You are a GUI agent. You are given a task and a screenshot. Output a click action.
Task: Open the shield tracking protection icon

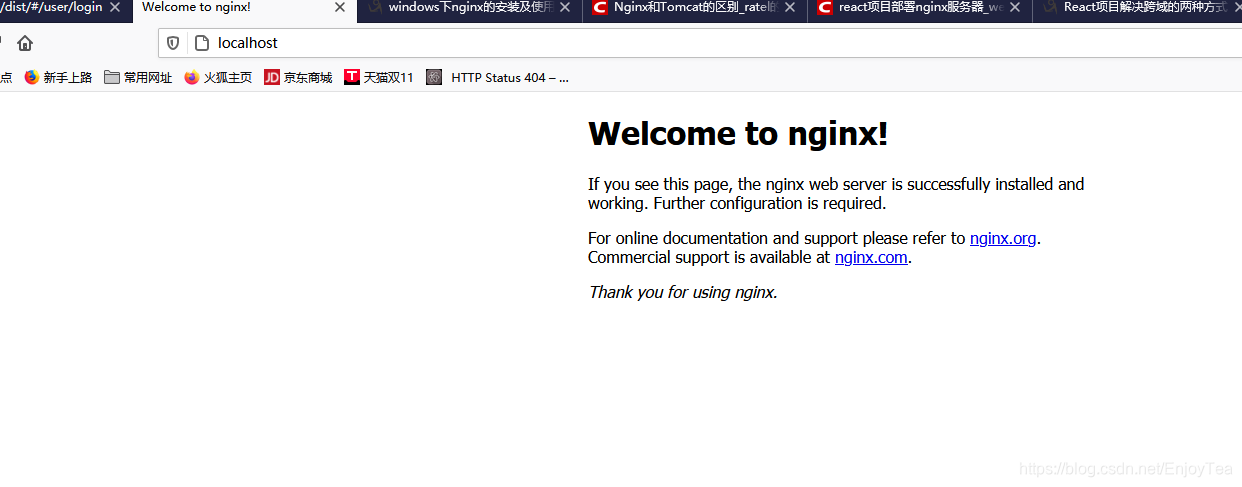pyautogui.click(x=173, y=43)
